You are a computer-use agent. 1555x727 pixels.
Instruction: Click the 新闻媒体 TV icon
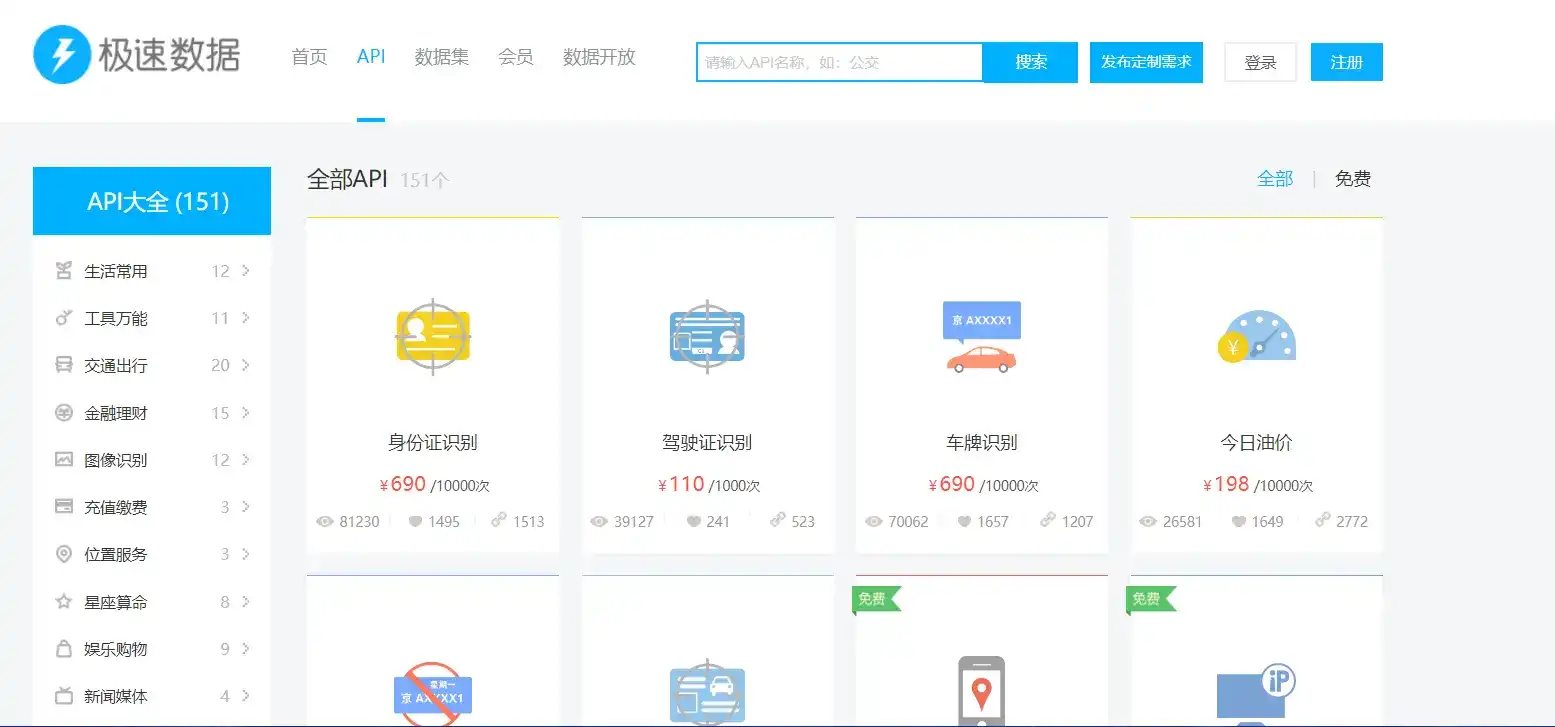[x=64, y=696]
